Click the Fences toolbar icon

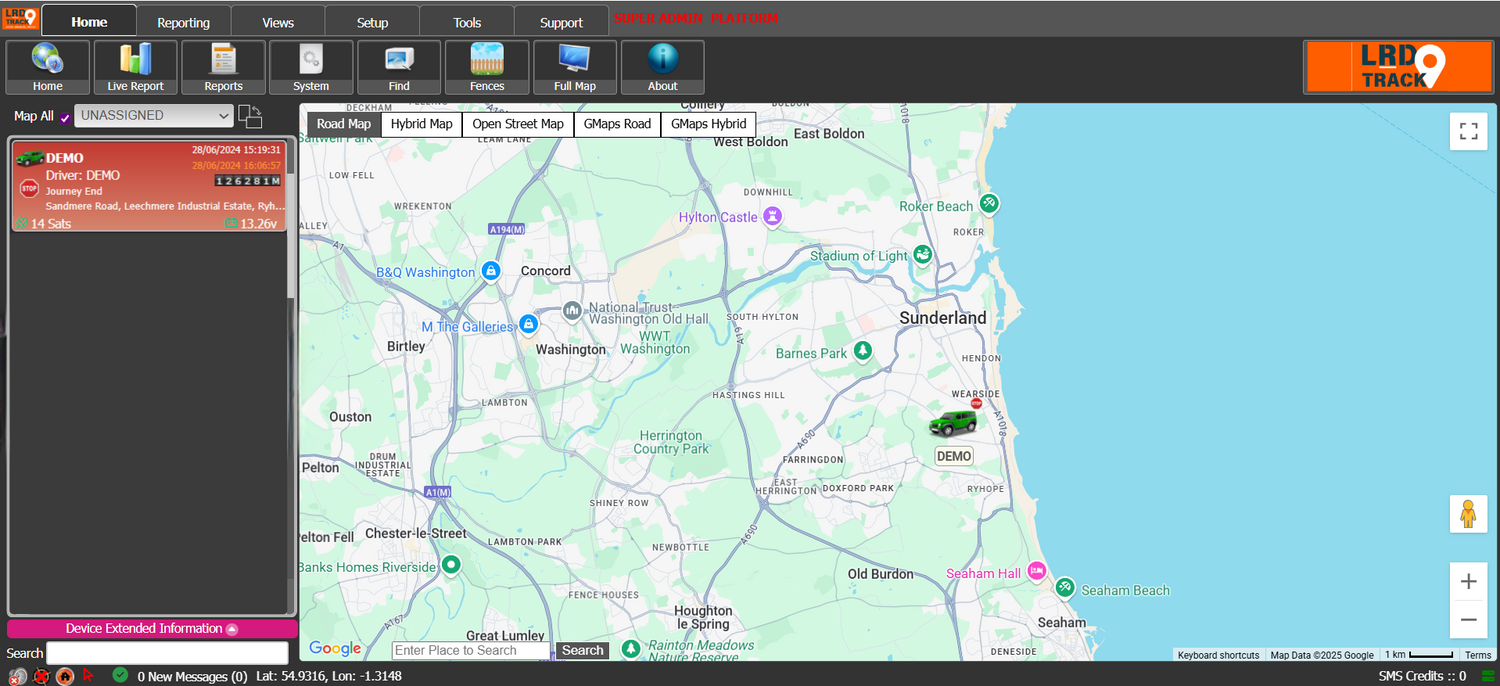pos(487,67)
